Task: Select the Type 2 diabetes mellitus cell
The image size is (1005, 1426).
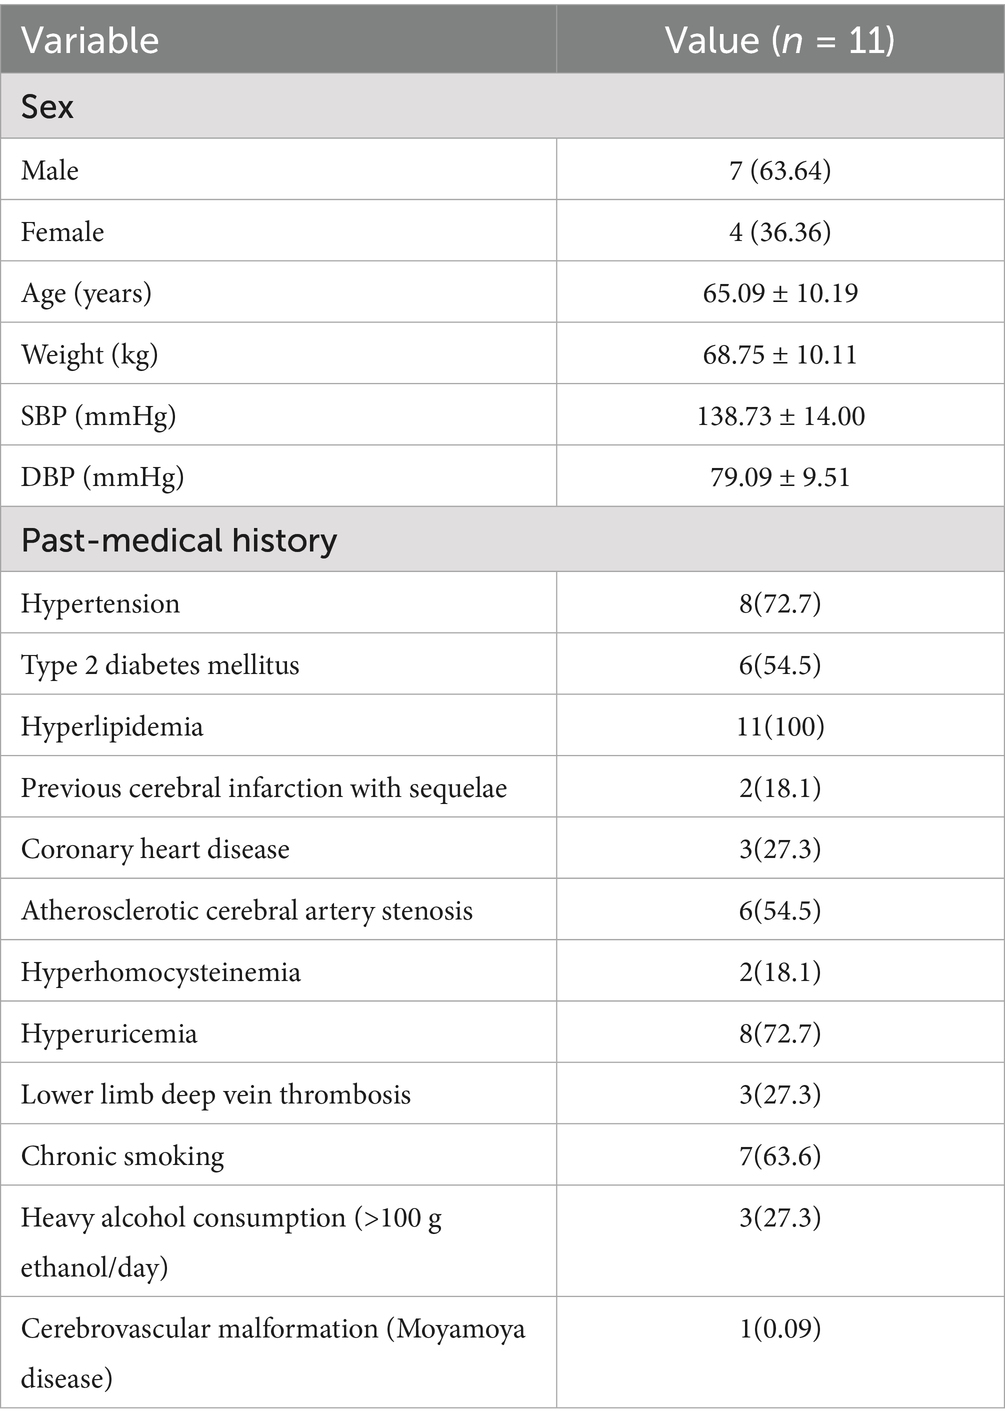Action: click(160, 665)
